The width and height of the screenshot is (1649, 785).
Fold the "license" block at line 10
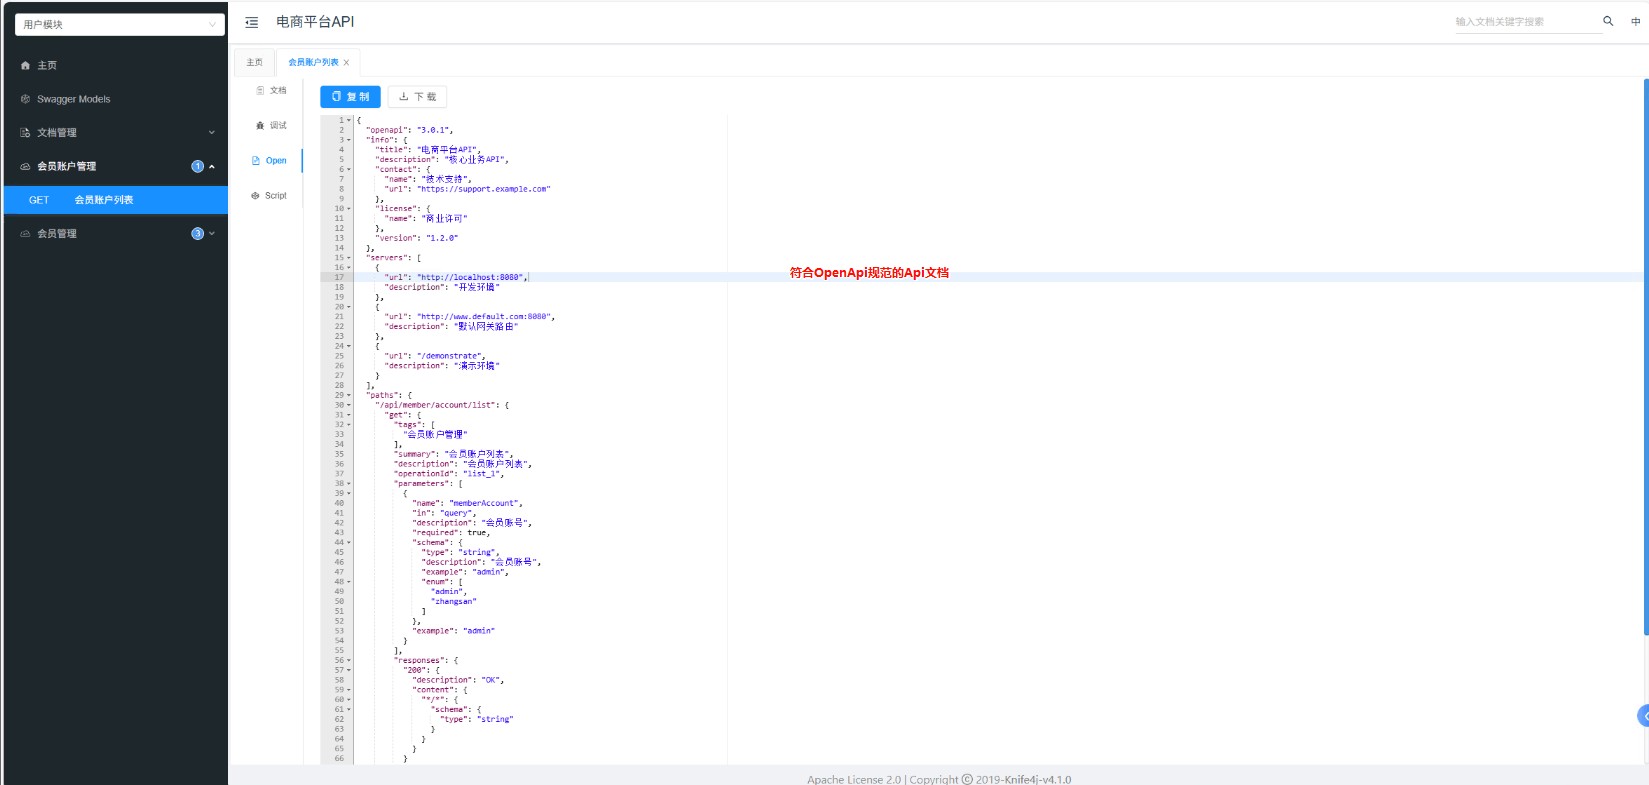coord(349,208)
